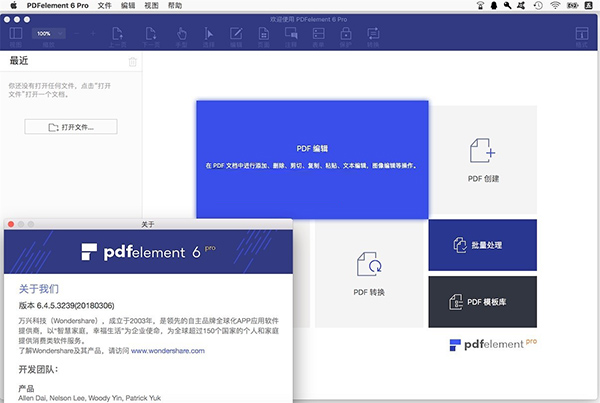The width and height of the screenshot is (600, 403).
Task: Open the PDF 转换 tile
Action: point(369,274)
